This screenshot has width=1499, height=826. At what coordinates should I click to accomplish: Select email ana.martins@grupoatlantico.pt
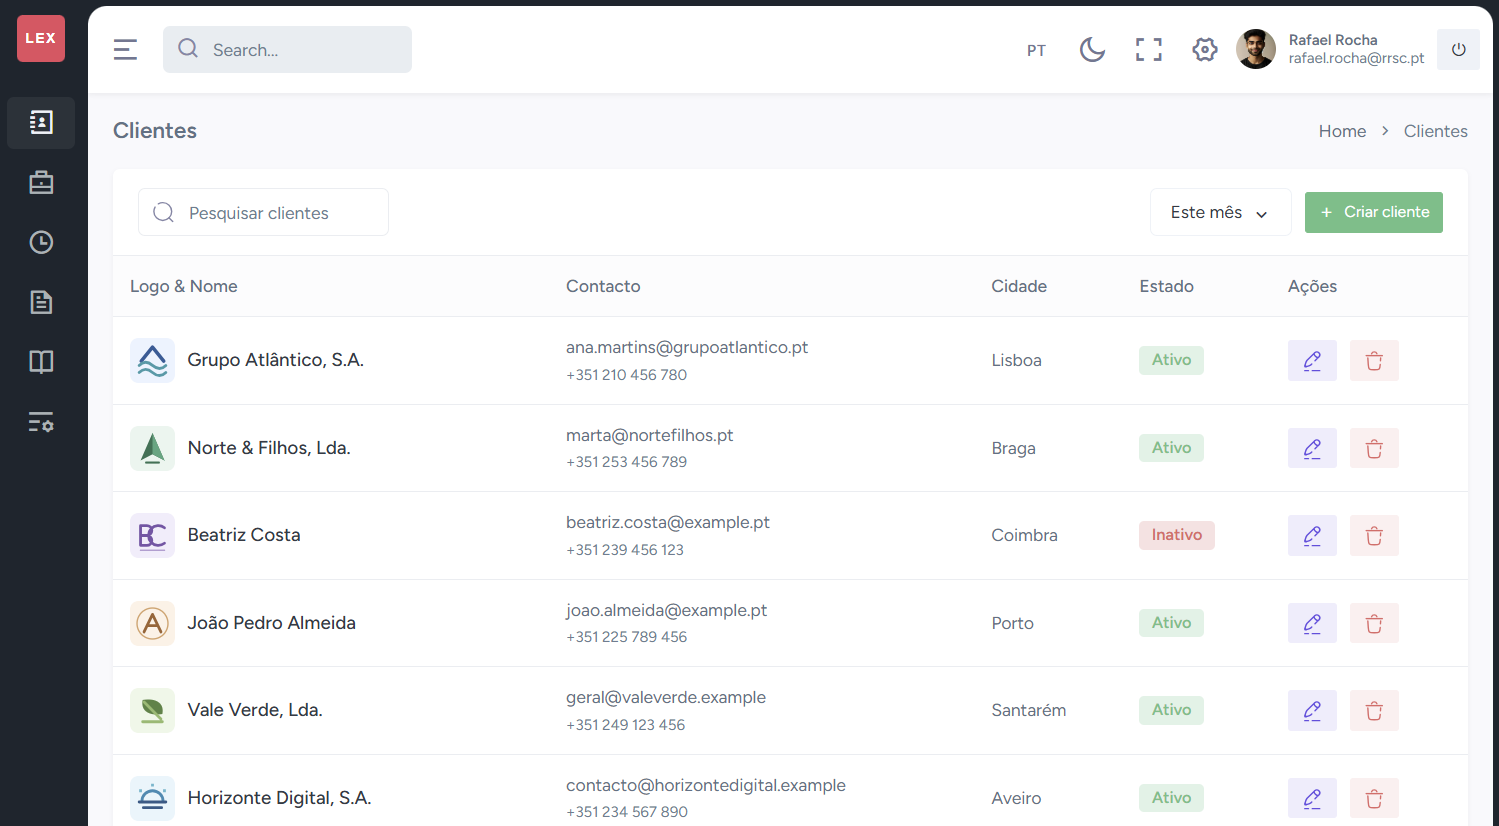point(687,347)
